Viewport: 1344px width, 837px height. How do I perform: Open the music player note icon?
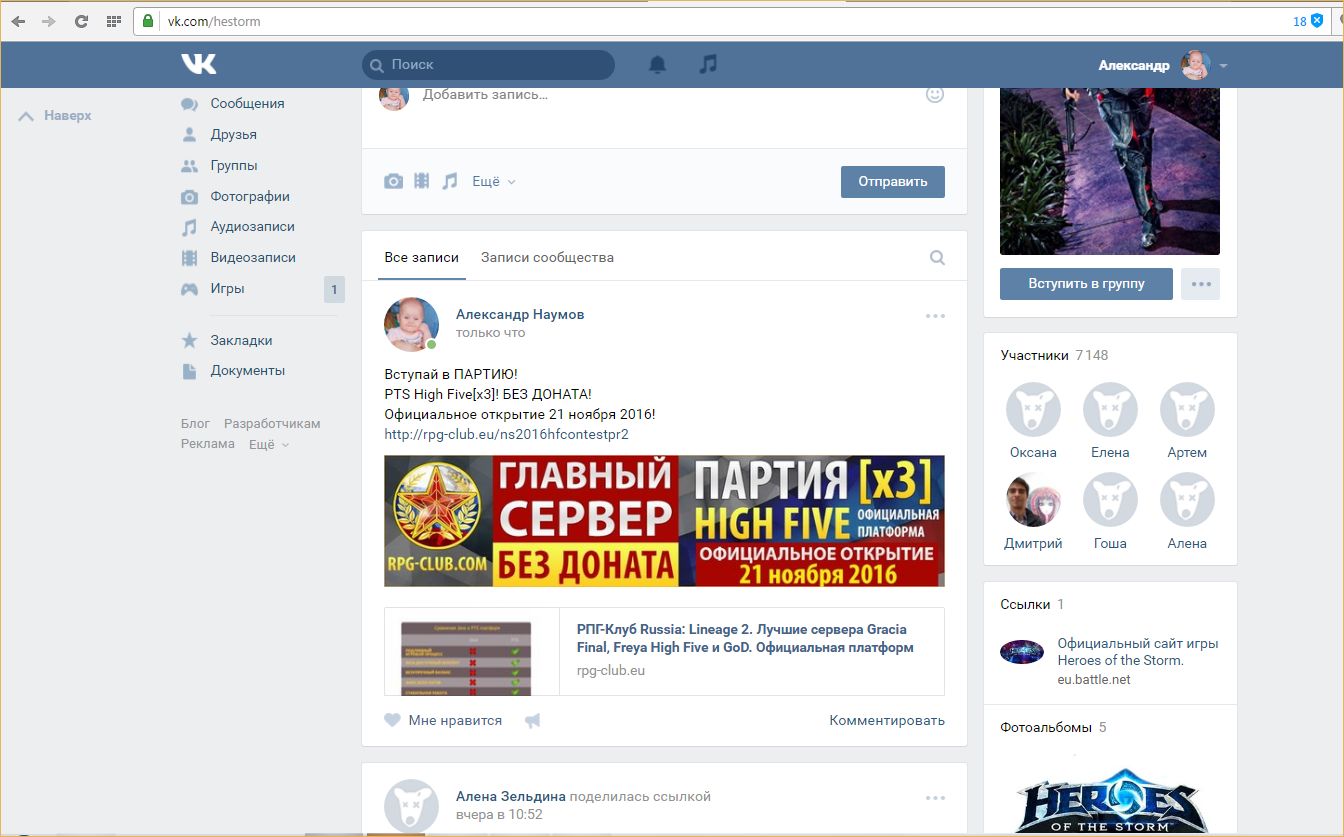point(708,64)
